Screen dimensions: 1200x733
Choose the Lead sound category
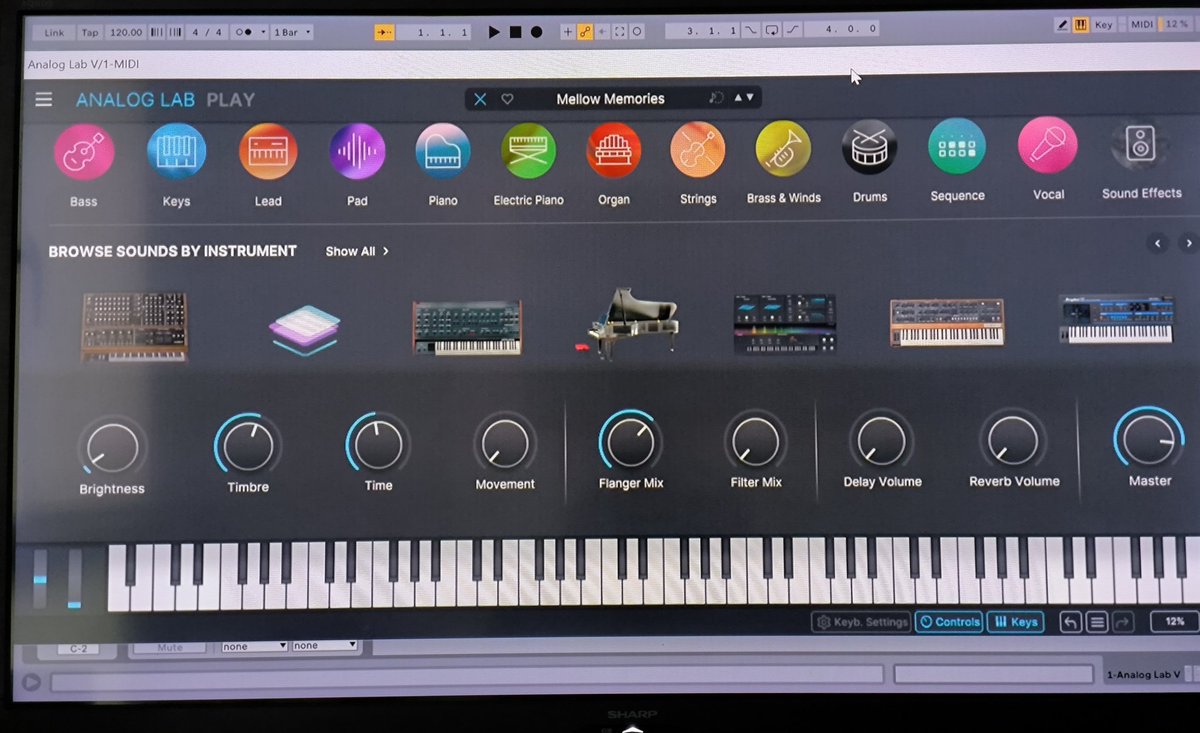point(268,152)
